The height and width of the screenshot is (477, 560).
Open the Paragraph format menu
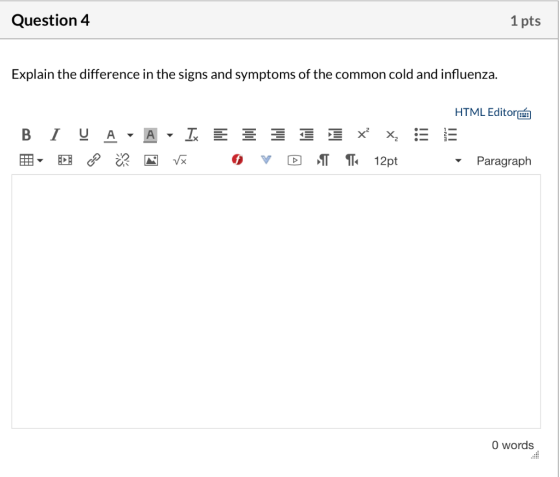(x=504, y=161)
